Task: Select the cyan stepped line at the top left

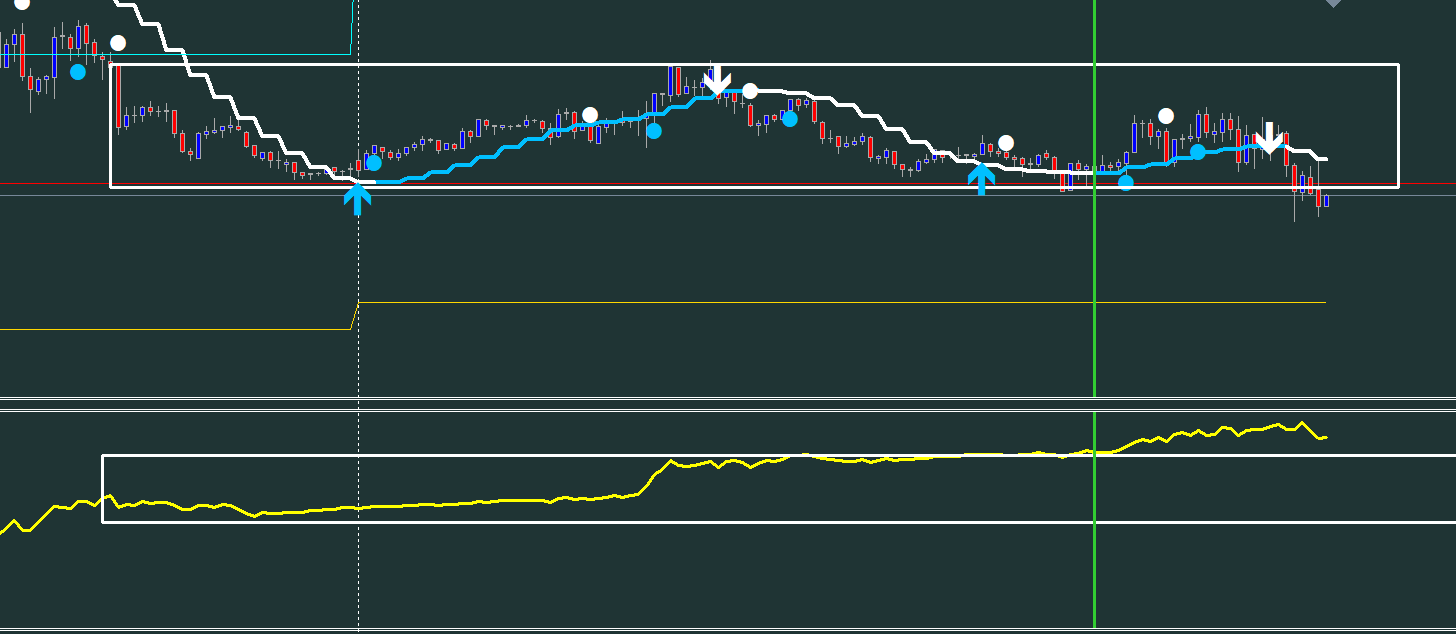Action: click(x=176, y=54)
